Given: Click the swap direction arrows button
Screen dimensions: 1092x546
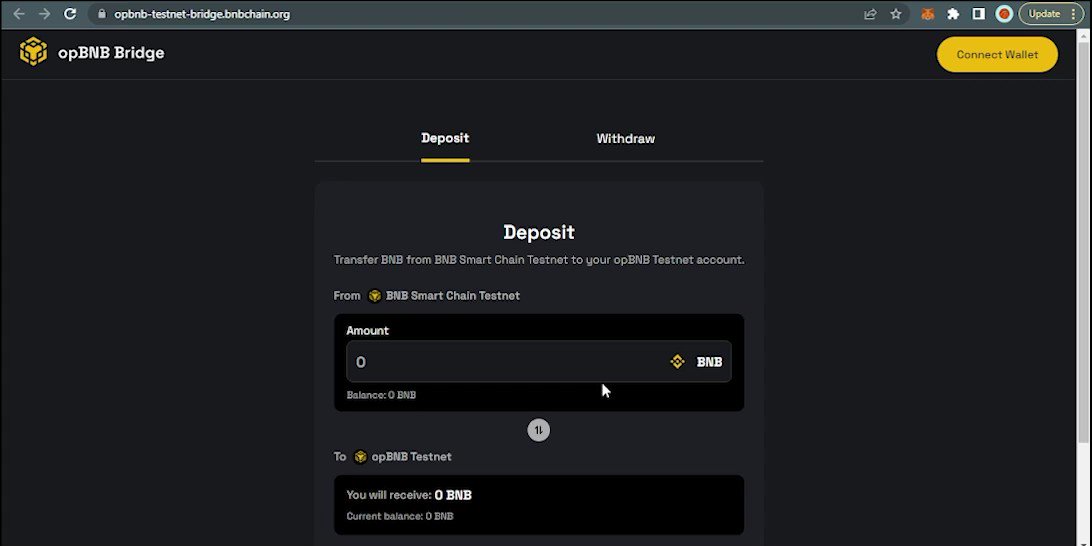Looking at the screenshot, I should tap(538, 430).
